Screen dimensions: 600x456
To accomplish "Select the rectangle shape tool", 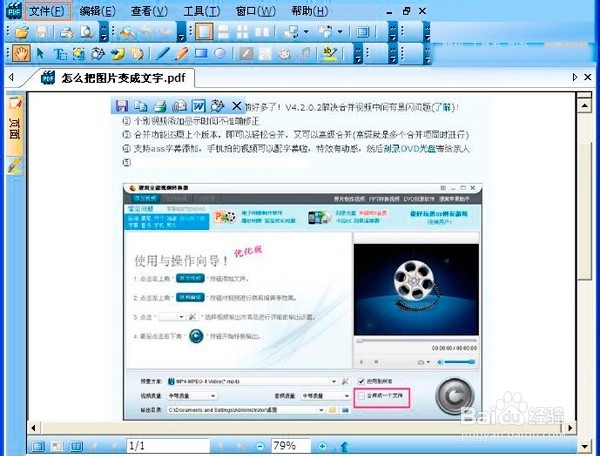I will point(201,54).
